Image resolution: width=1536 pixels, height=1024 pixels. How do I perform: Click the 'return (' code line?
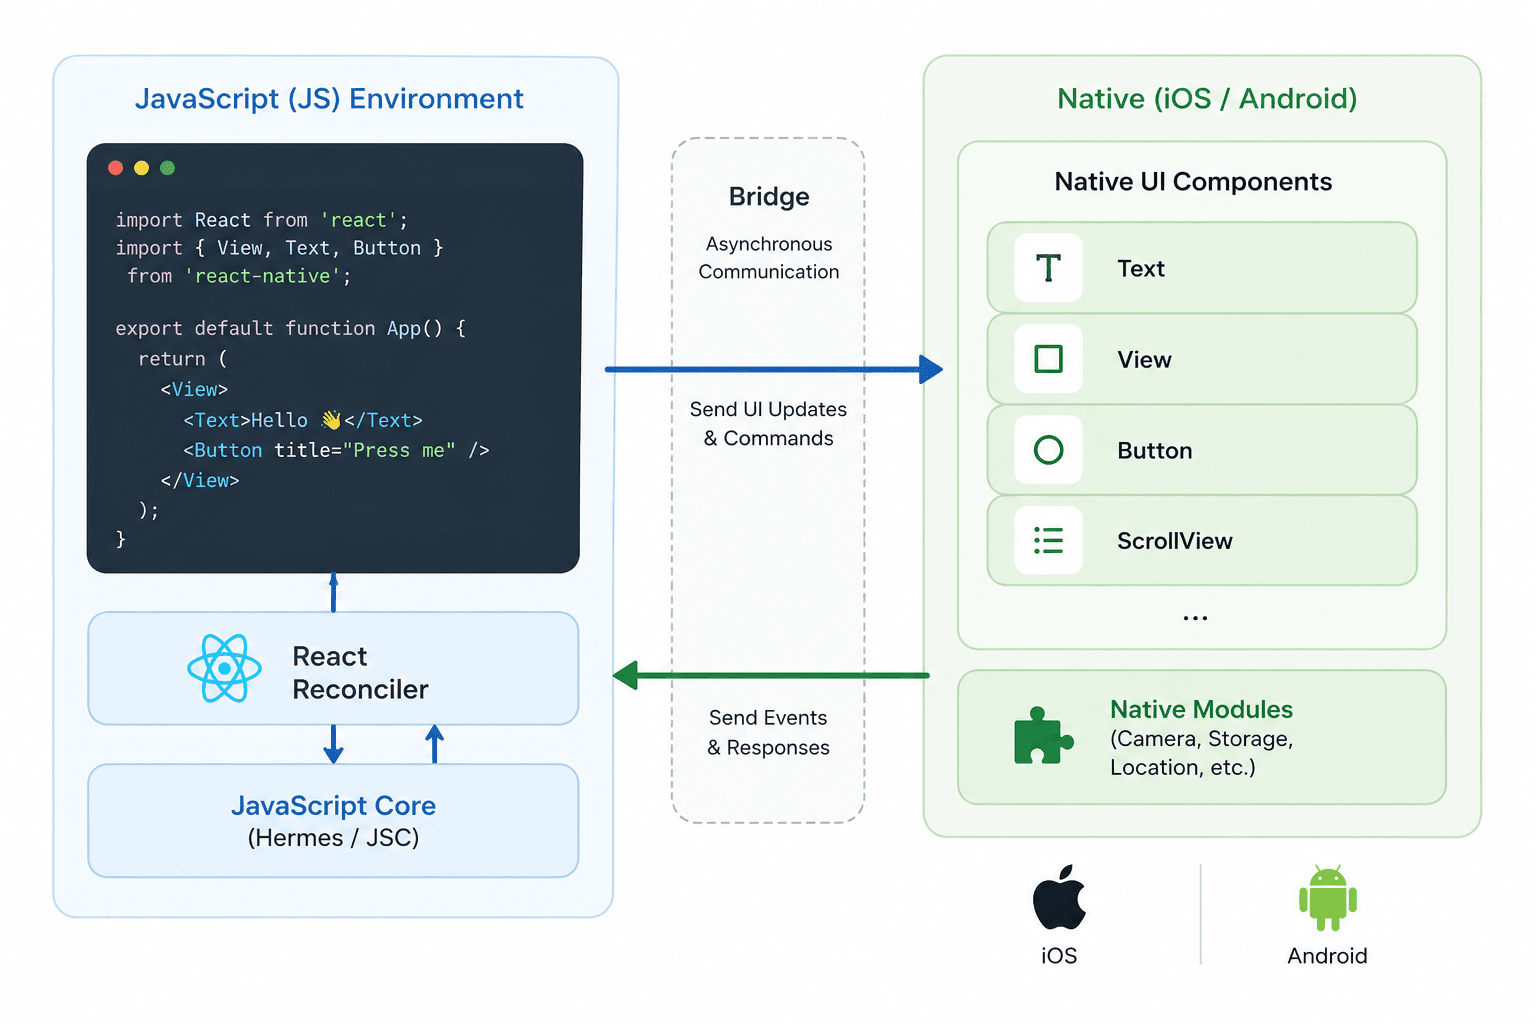click(x=183, y=359)
